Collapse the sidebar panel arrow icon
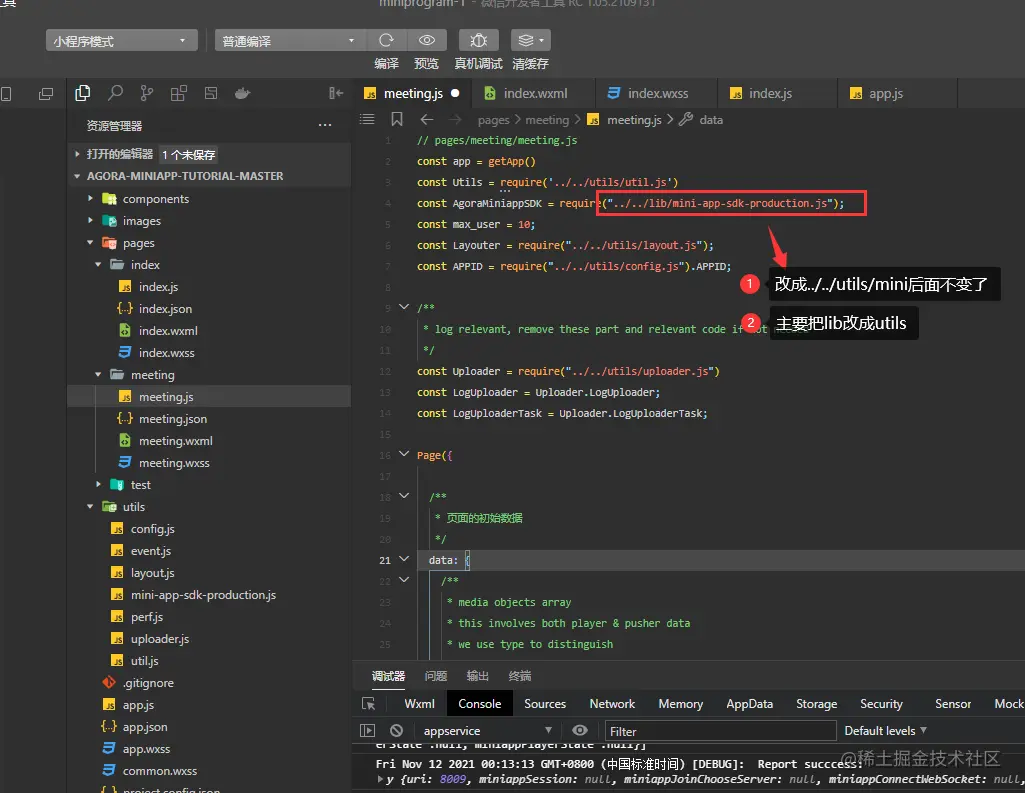The image size is (1025, 793). tap(336, 93)
